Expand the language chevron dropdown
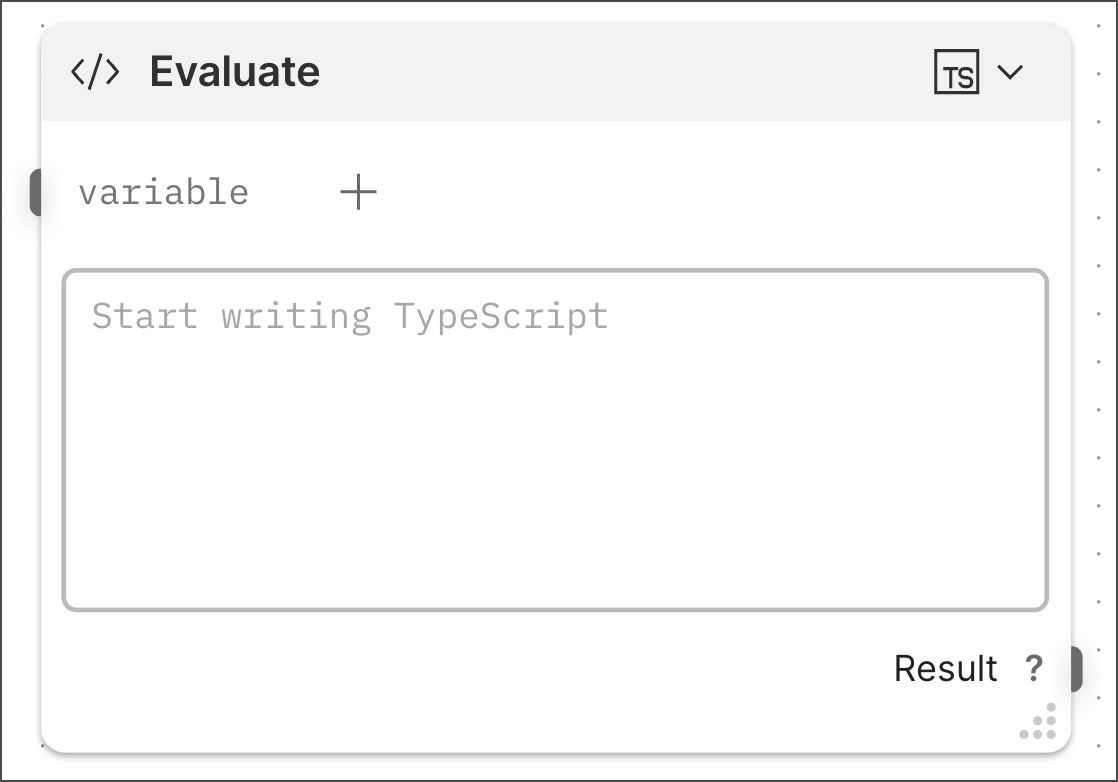This screenshot has height=782, width=1118. coord(1011,72)
